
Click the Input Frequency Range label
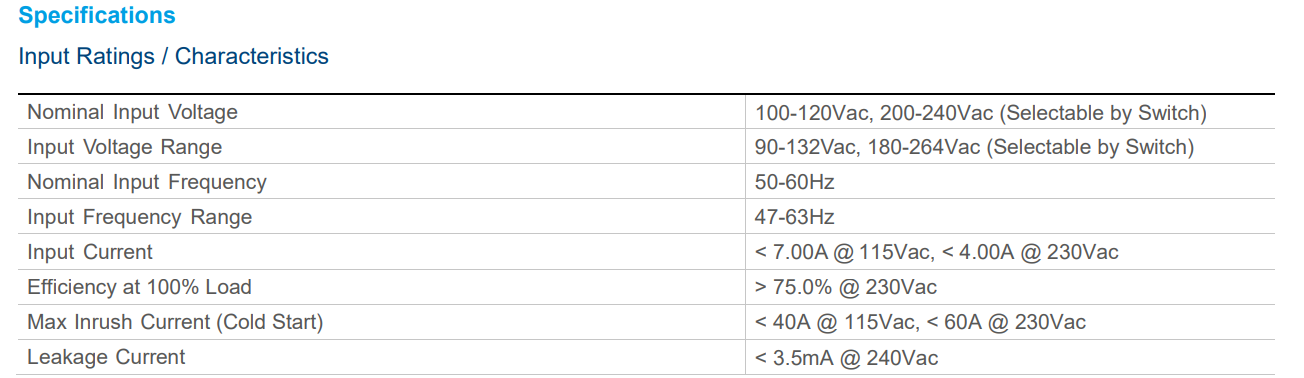point(140,217)
